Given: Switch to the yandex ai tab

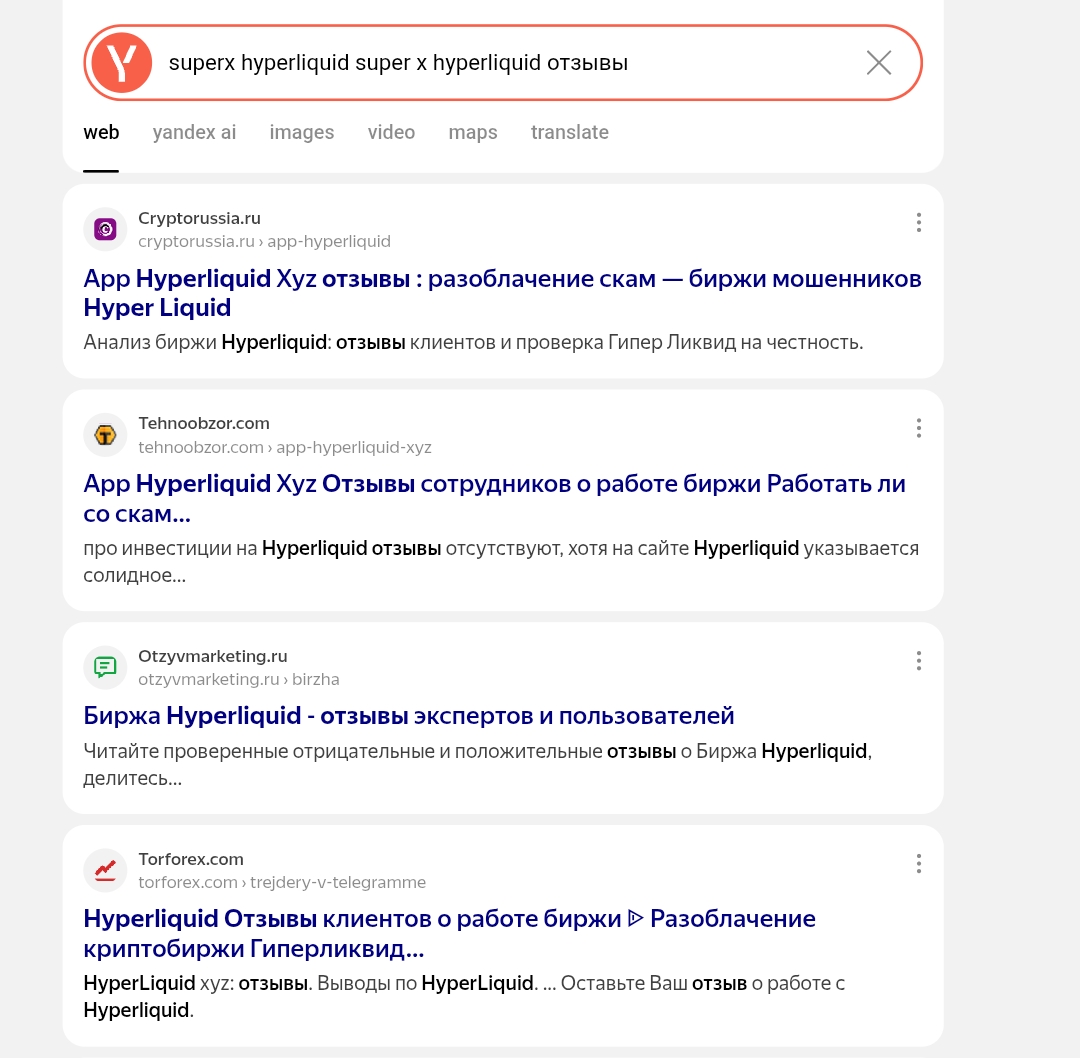Looking at the screenshot, I should (x=194, y=132).
